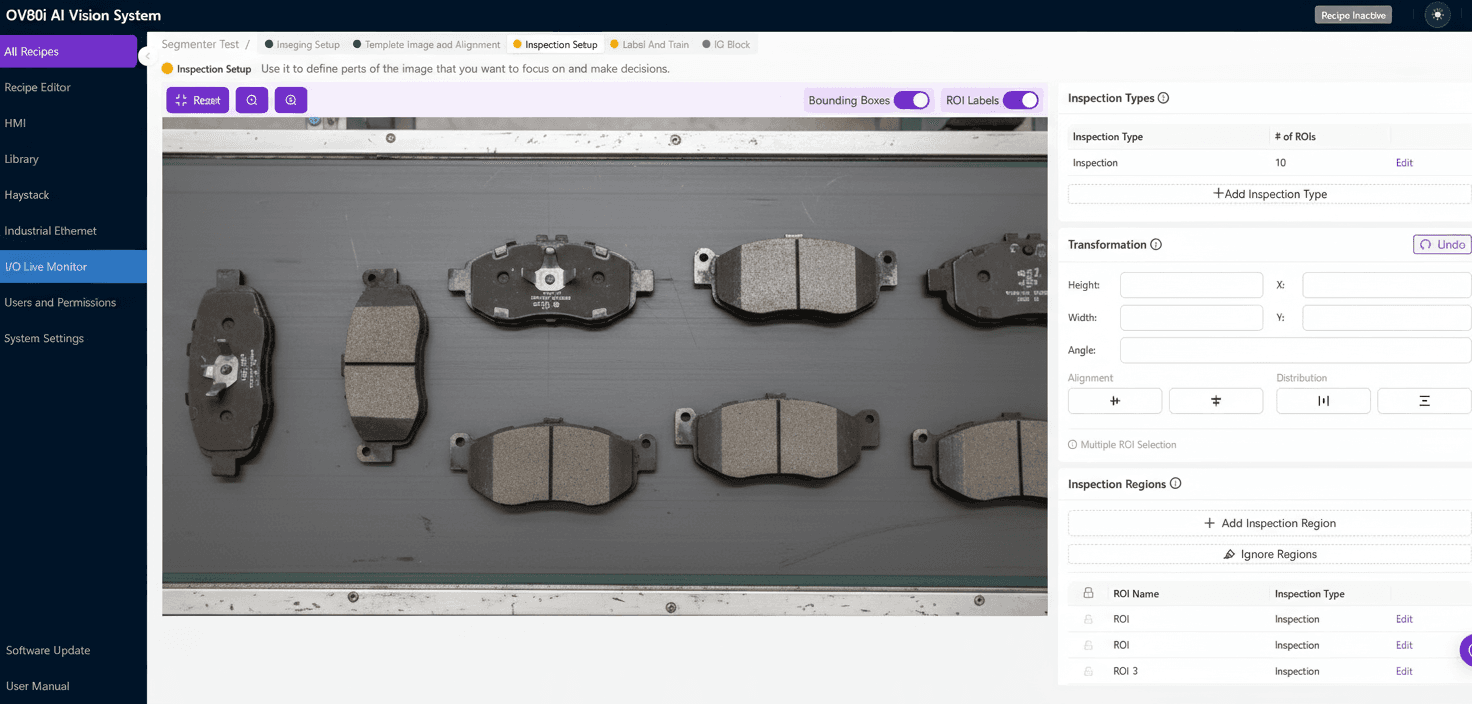Distribute ROIs vertically
Screen dimensions: 1472x704
point(1424,400)
